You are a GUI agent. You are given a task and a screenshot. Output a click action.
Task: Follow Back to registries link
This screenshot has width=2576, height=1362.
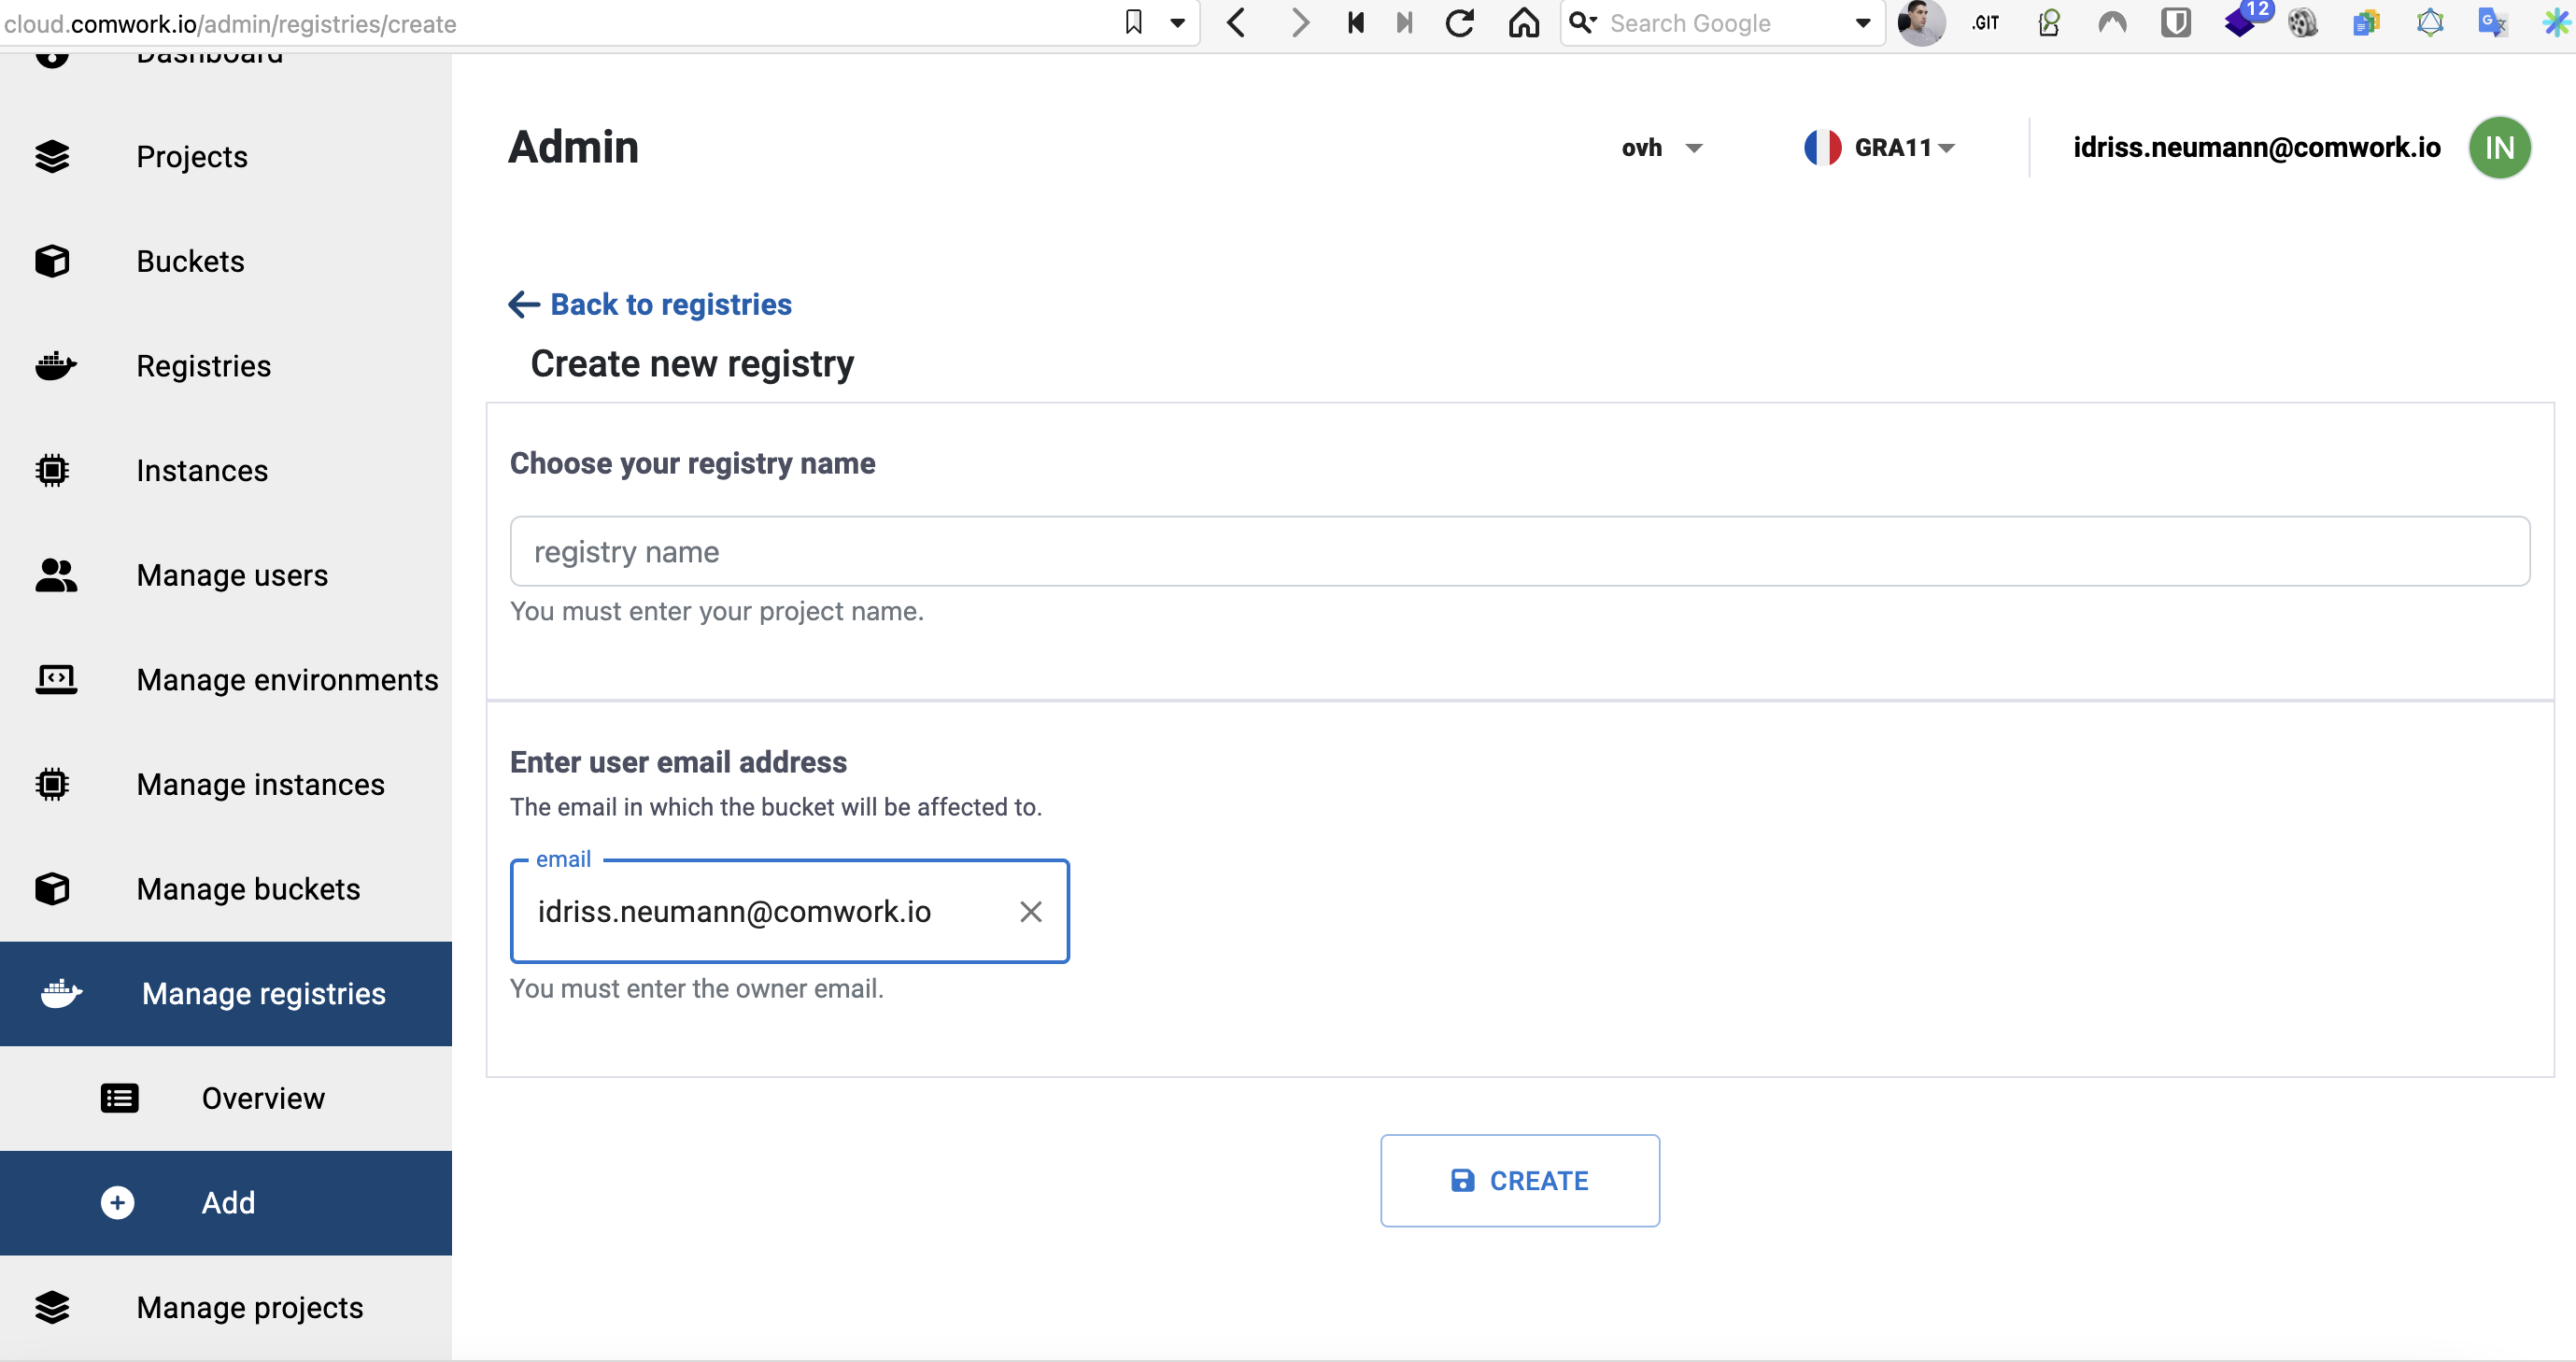tap(650, 304)
